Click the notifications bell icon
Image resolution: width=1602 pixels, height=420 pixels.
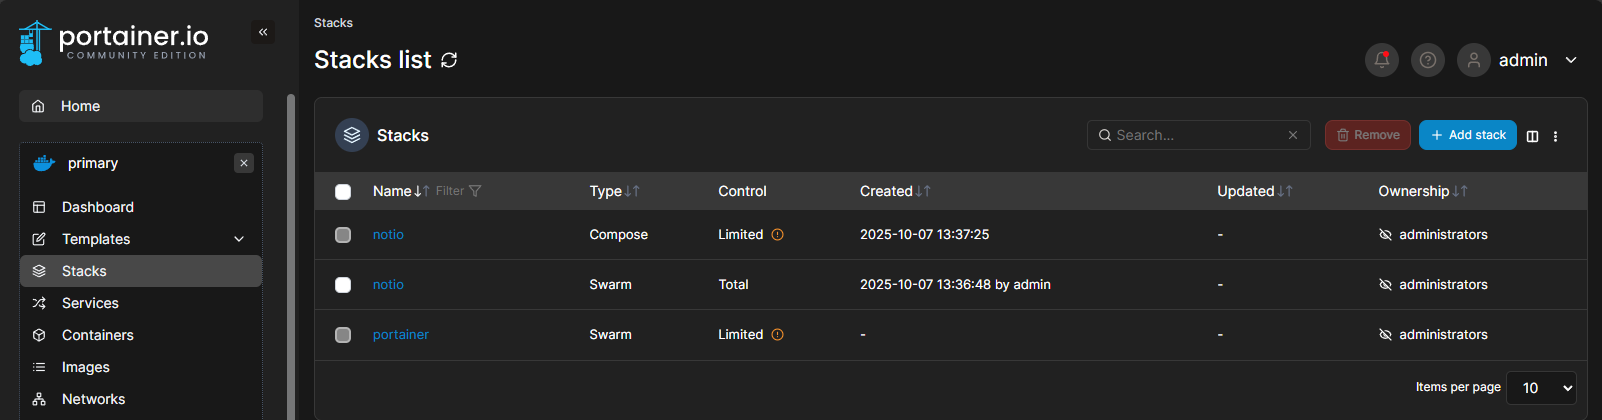1382,60
